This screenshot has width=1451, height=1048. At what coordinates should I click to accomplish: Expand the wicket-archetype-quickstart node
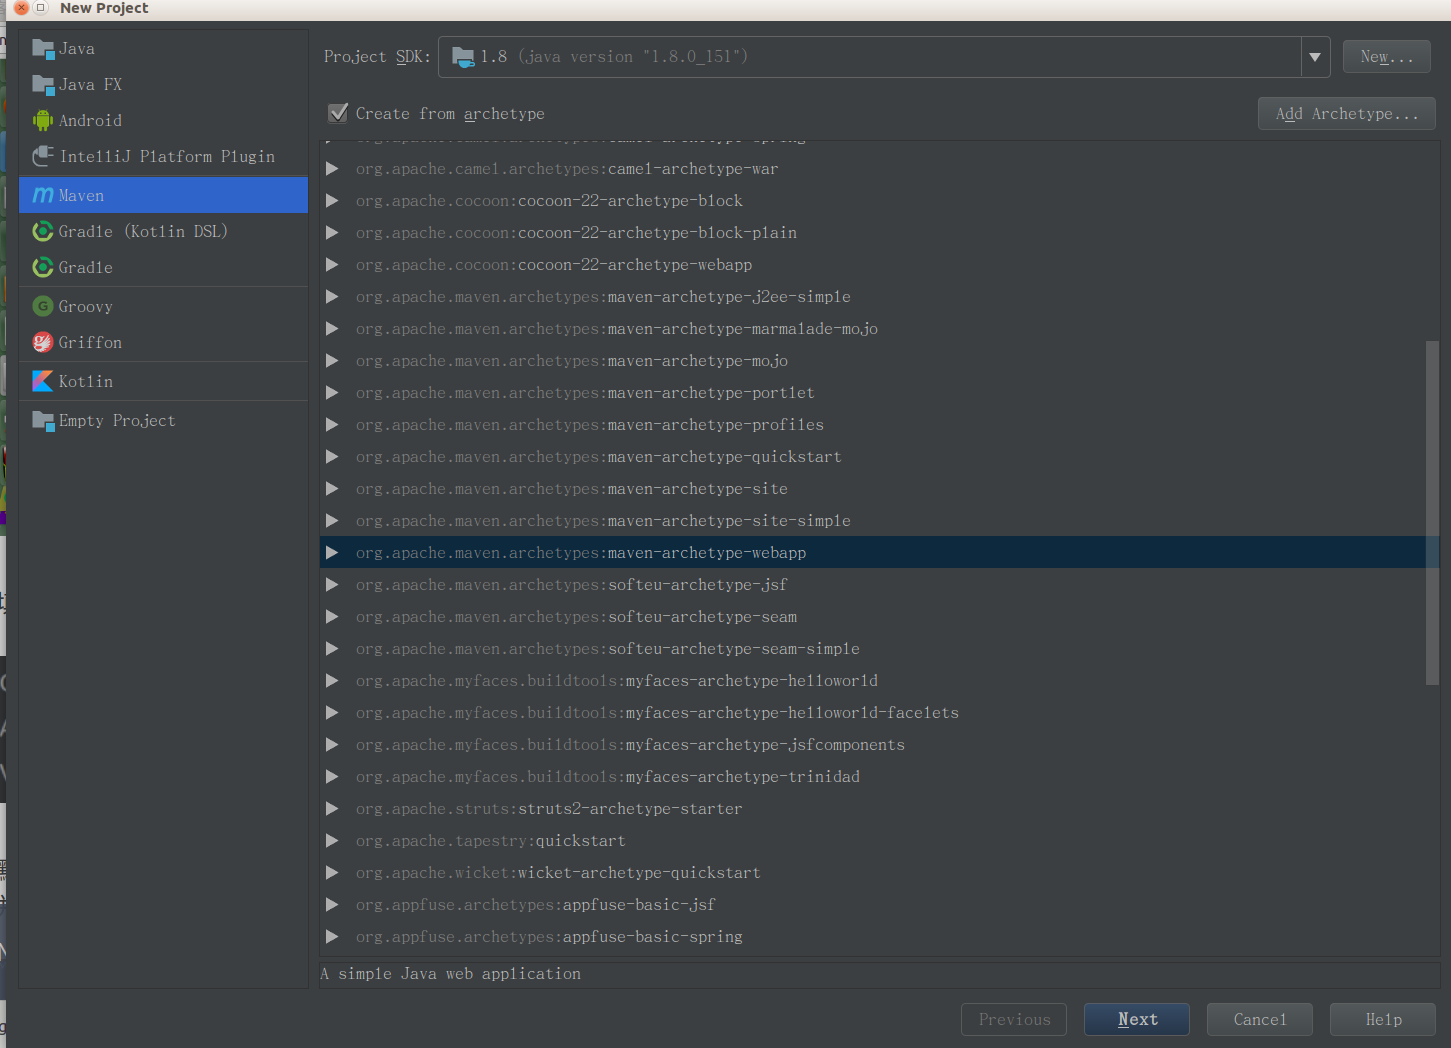coord(332,873)
